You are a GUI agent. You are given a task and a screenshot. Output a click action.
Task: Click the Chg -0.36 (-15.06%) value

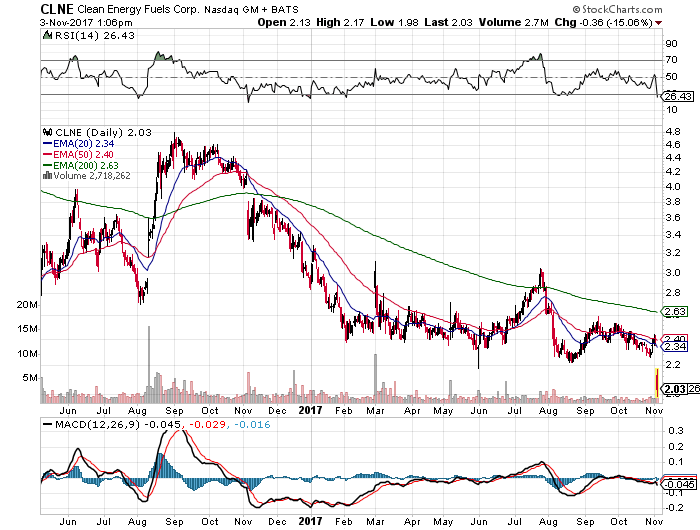tap(603, 22)
